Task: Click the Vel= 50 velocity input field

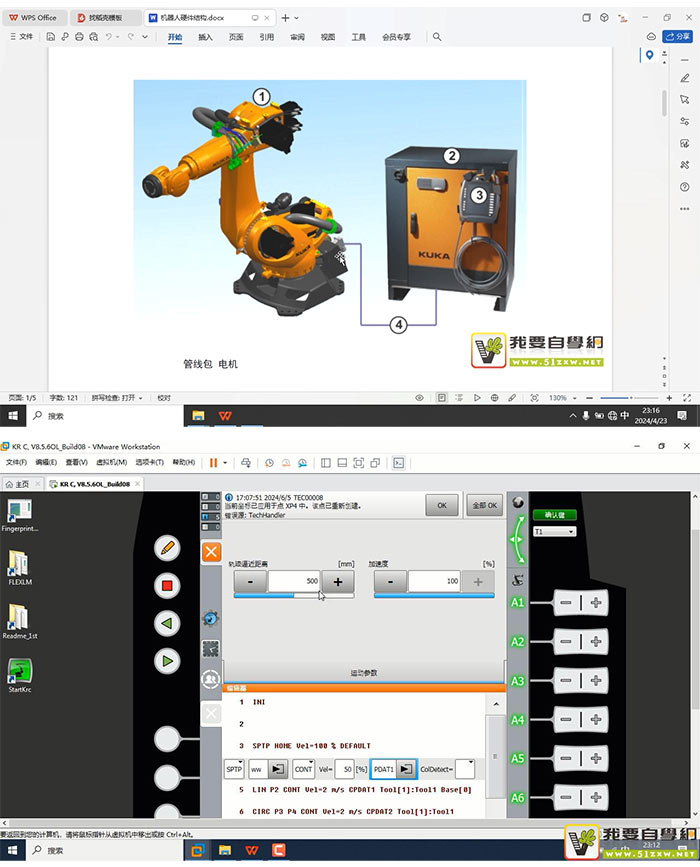Action: click(x=344, y=769)
